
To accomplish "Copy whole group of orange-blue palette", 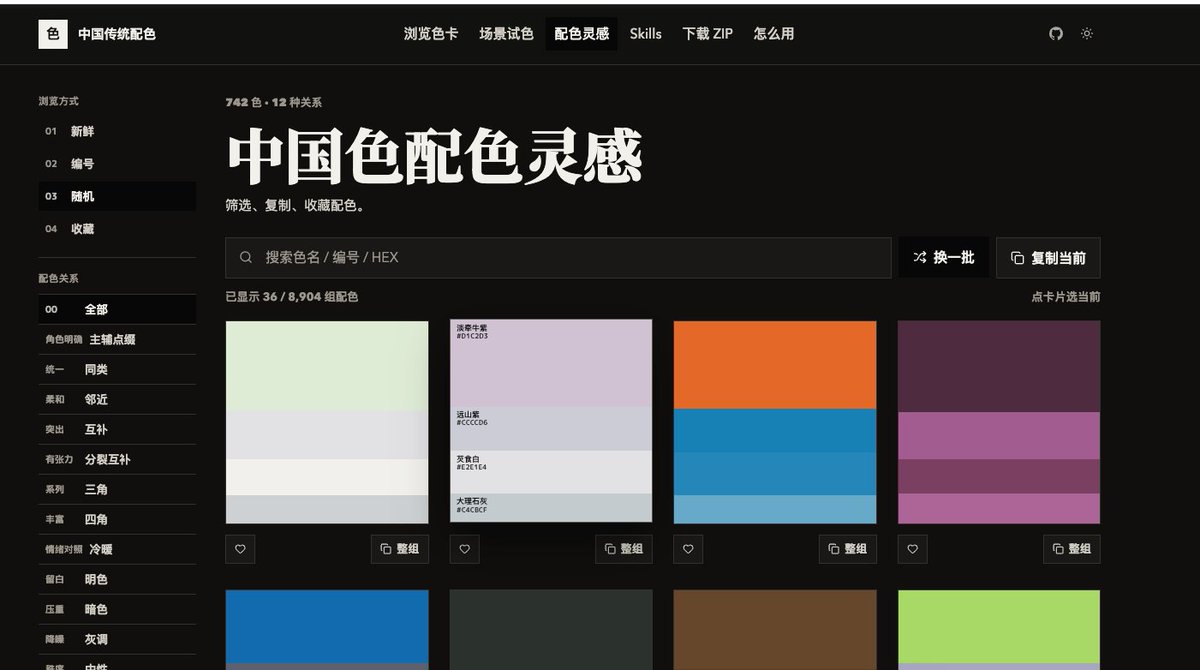I will [848, 549].
